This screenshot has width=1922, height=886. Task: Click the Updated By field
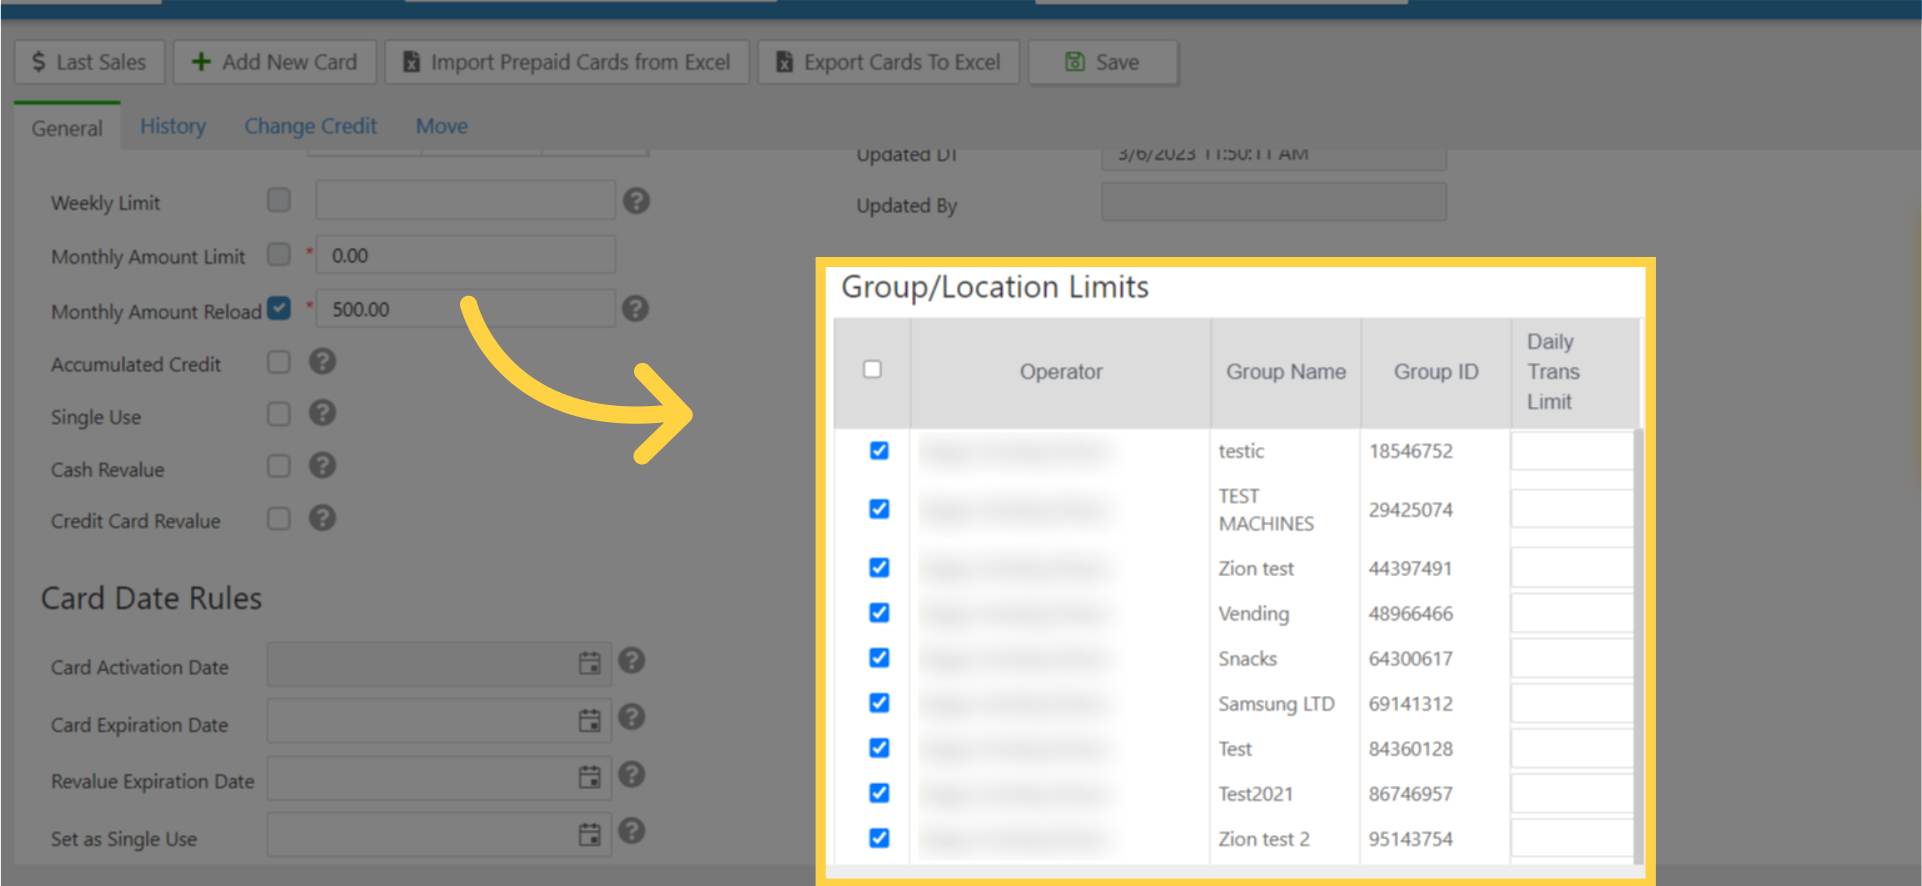[1274, 202]
